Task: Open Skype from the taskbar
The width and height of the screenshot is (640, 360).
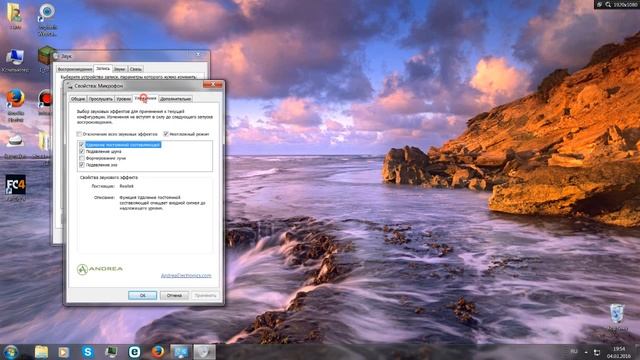Action: [88, 351]
